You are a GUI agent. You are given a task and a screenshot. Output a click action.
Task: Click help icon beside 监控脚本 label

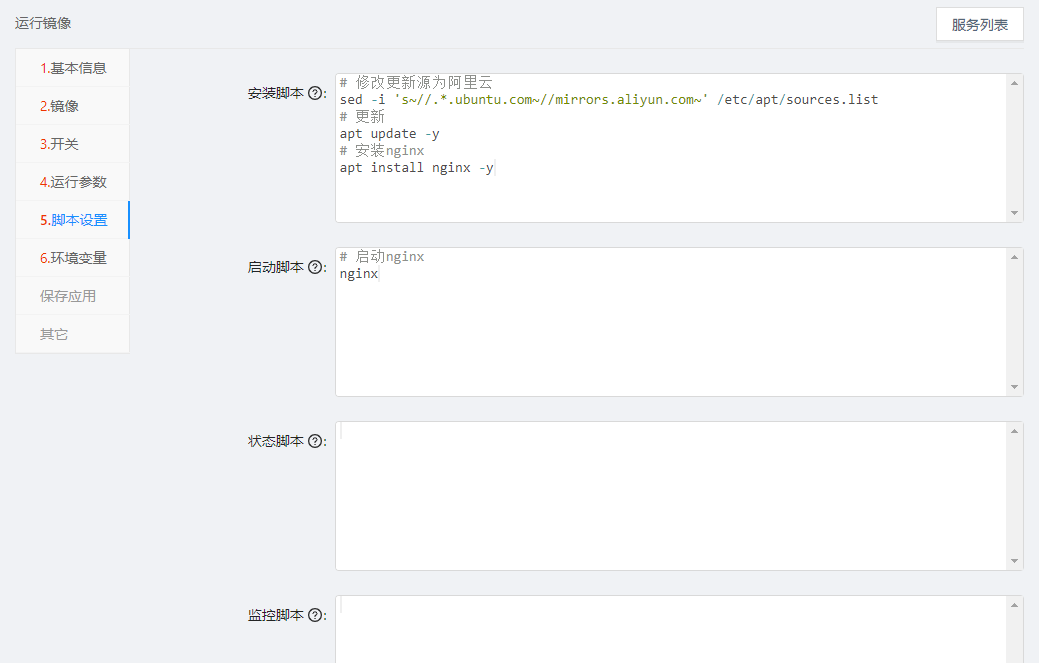315,615
